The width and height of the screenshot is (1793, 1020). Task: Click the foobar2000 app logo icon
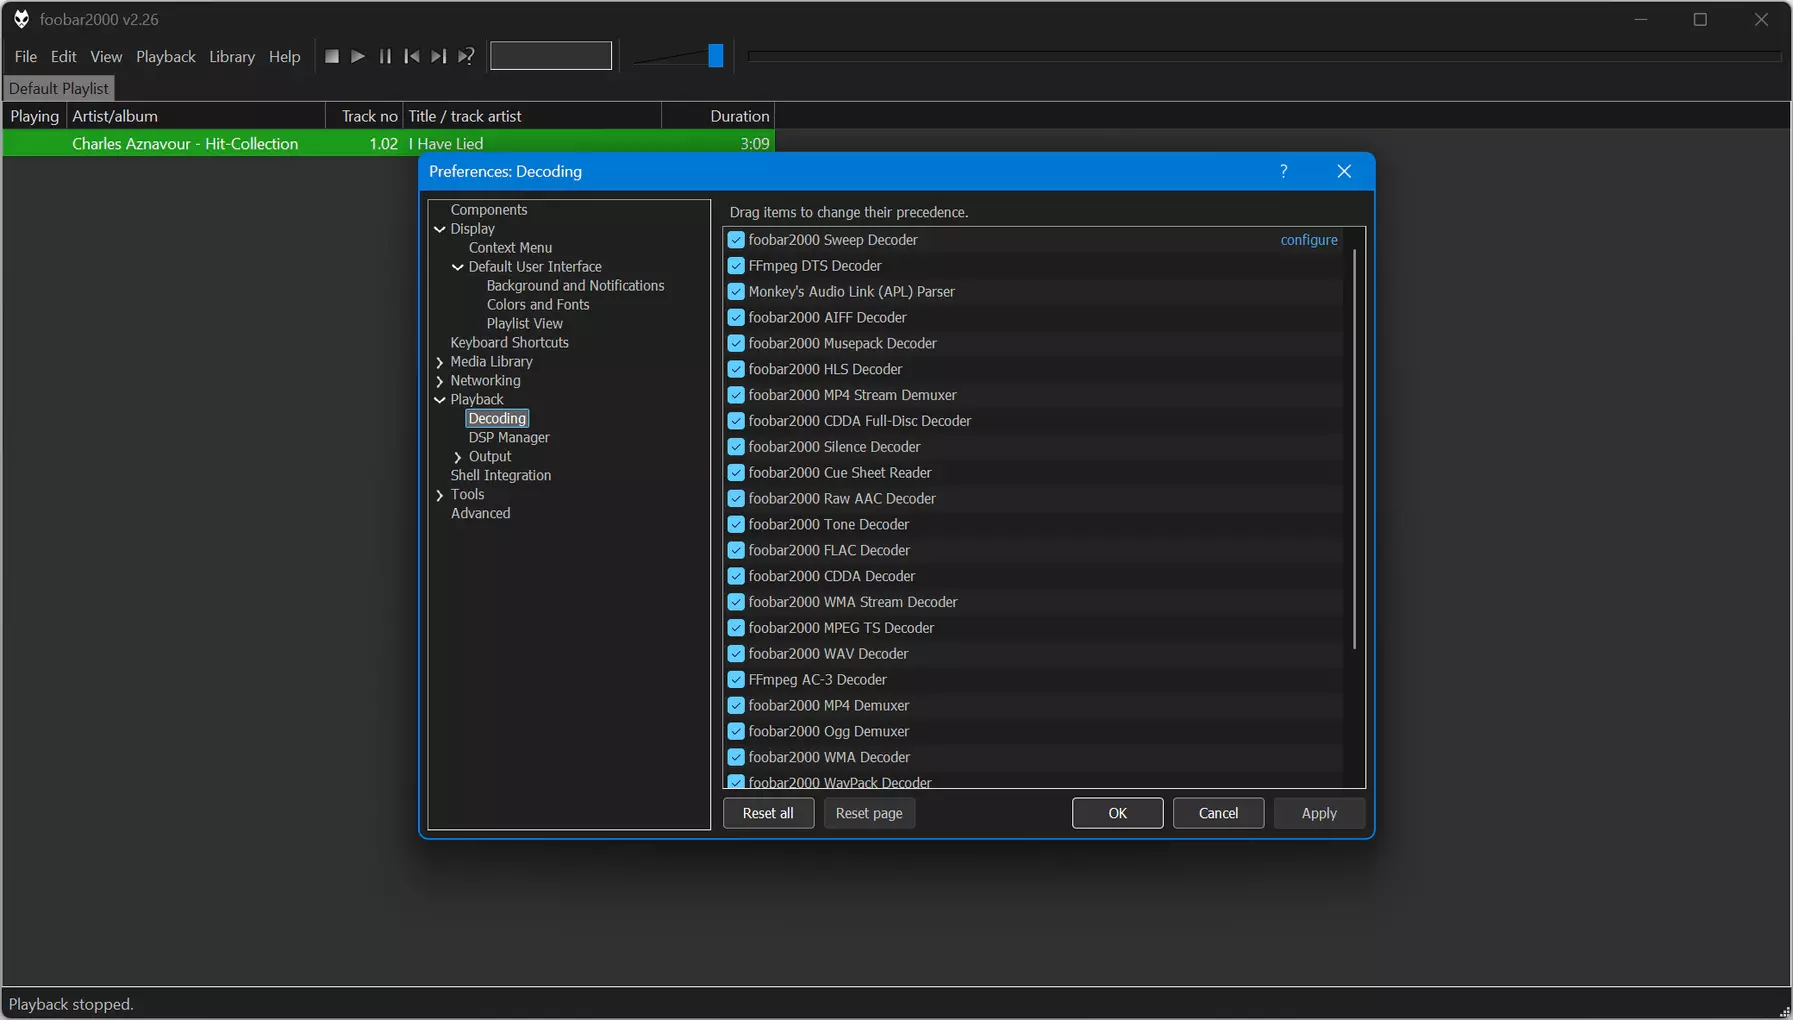click(x=21, y=19)
